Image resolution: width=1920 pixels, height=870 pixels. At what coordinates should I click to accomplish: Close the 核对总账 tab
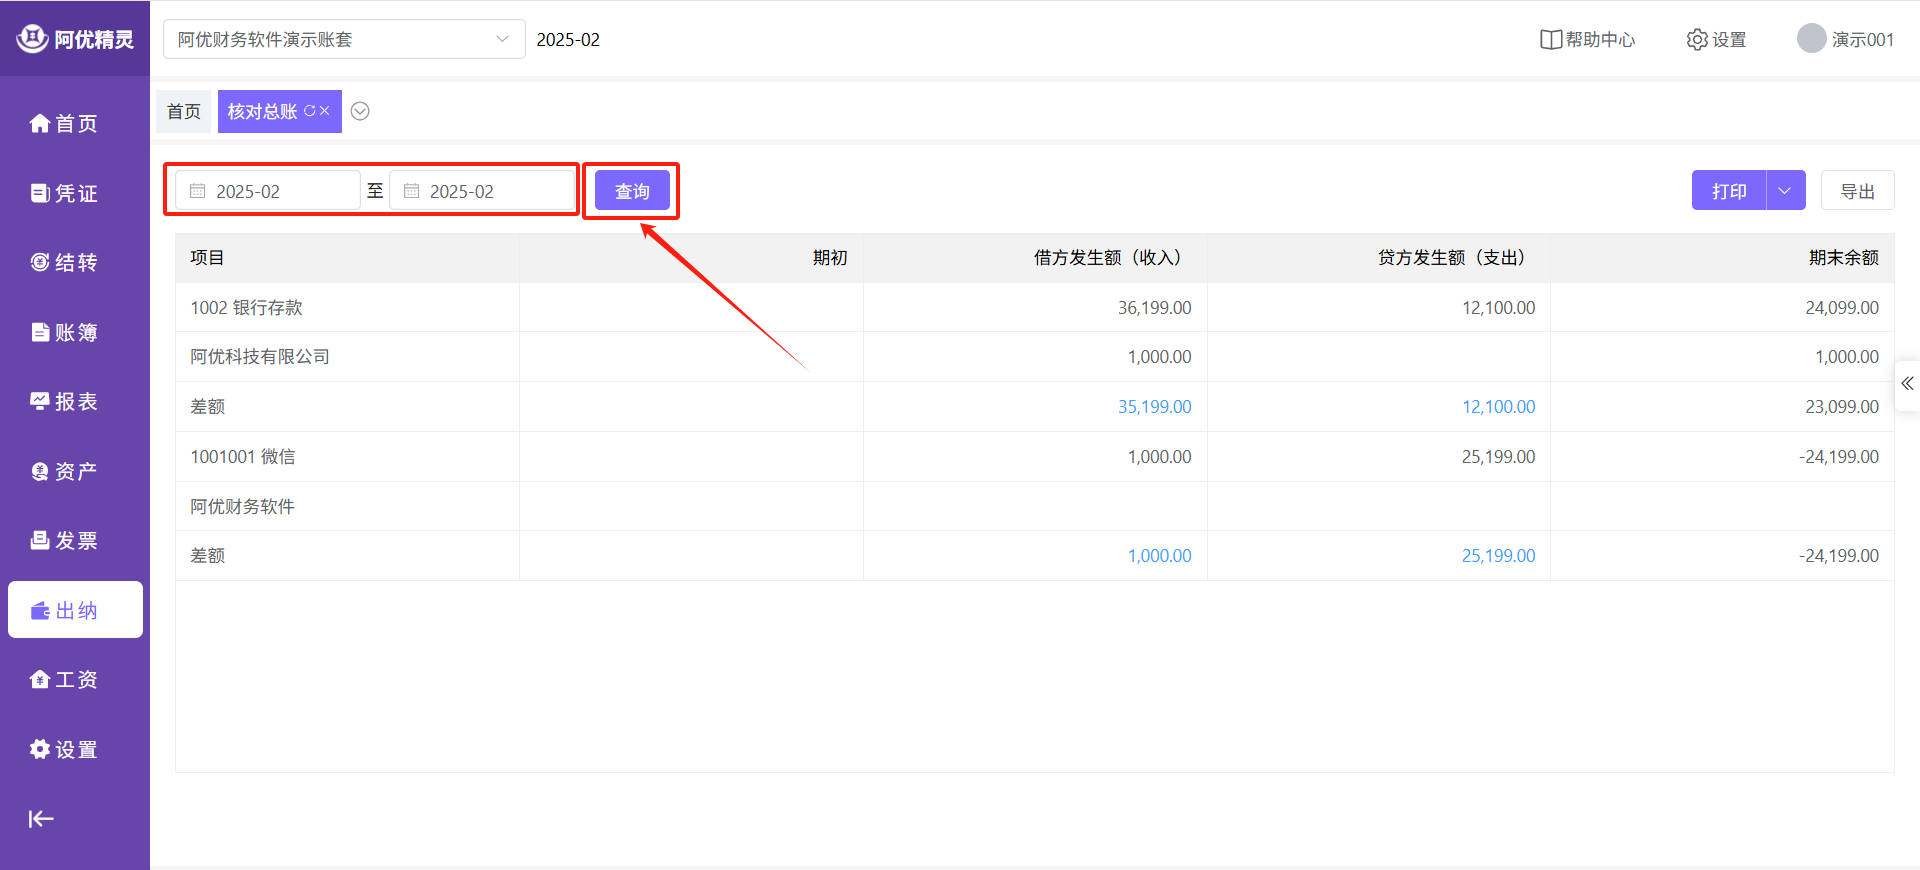pyautogui.click(x=325, y=111)
